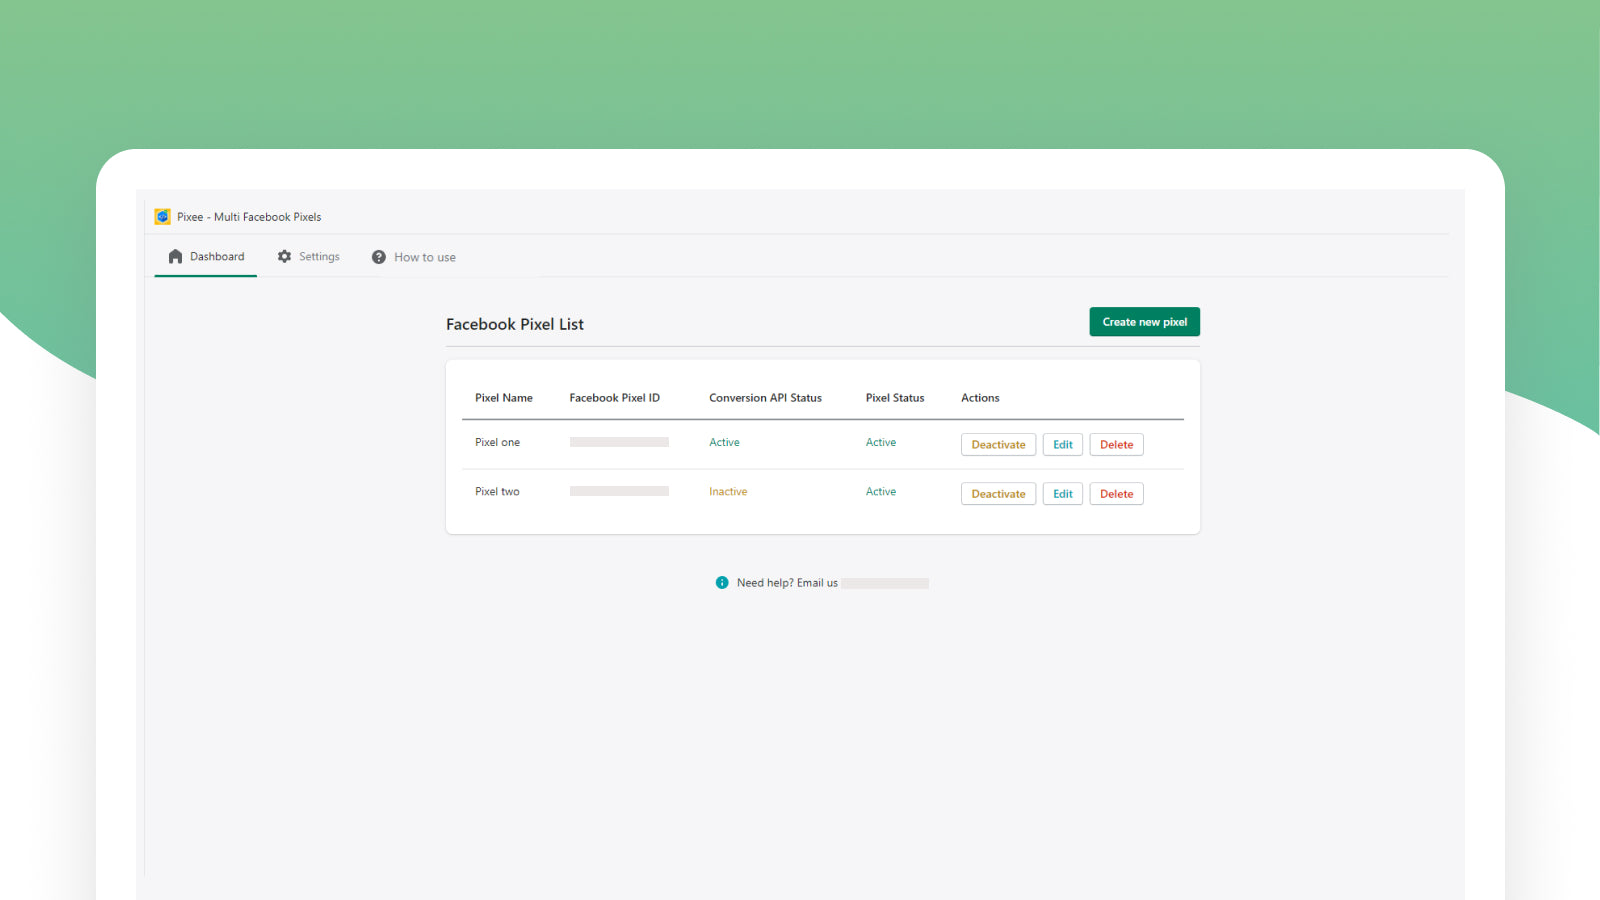Click the Settings gear icon
Viewport: 1600px width, 900px height.
[x=285, y=256]
